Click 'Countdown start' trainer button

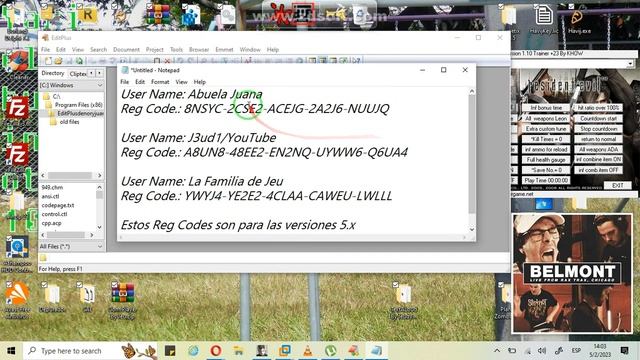598,118
